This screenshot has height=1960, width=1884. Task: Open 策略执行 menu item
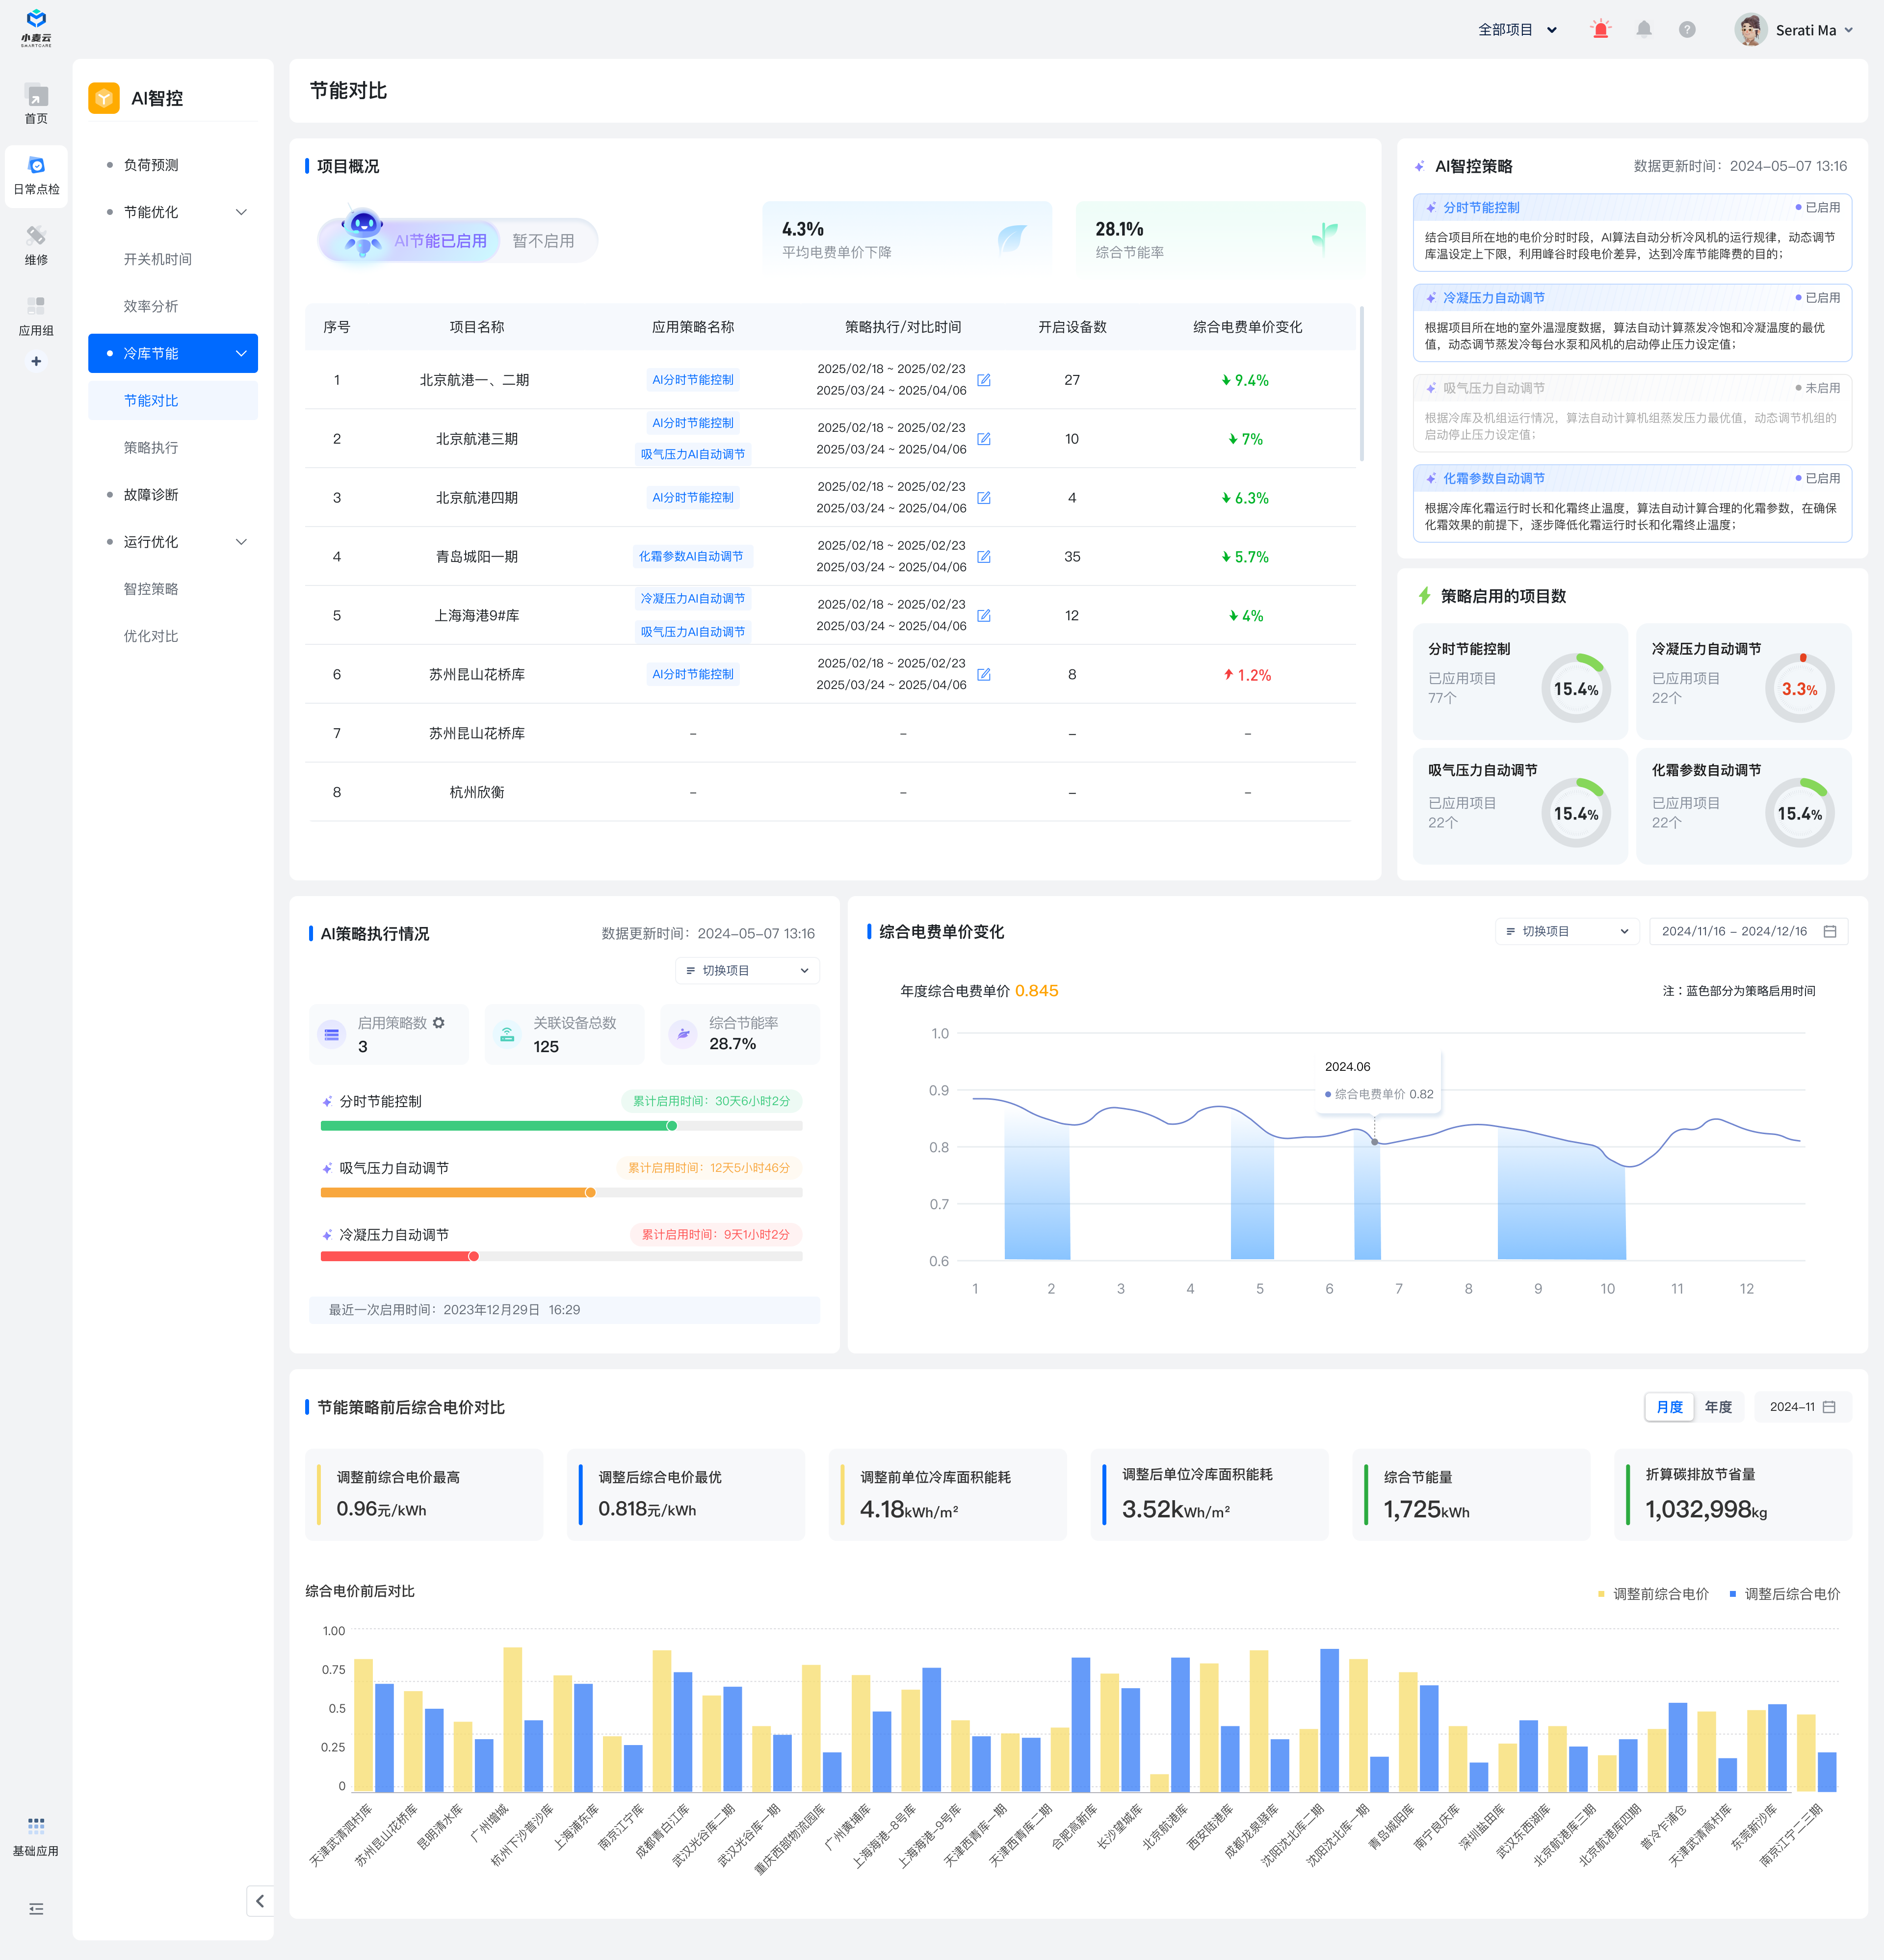pyautogui.click(x=151, y=448)
